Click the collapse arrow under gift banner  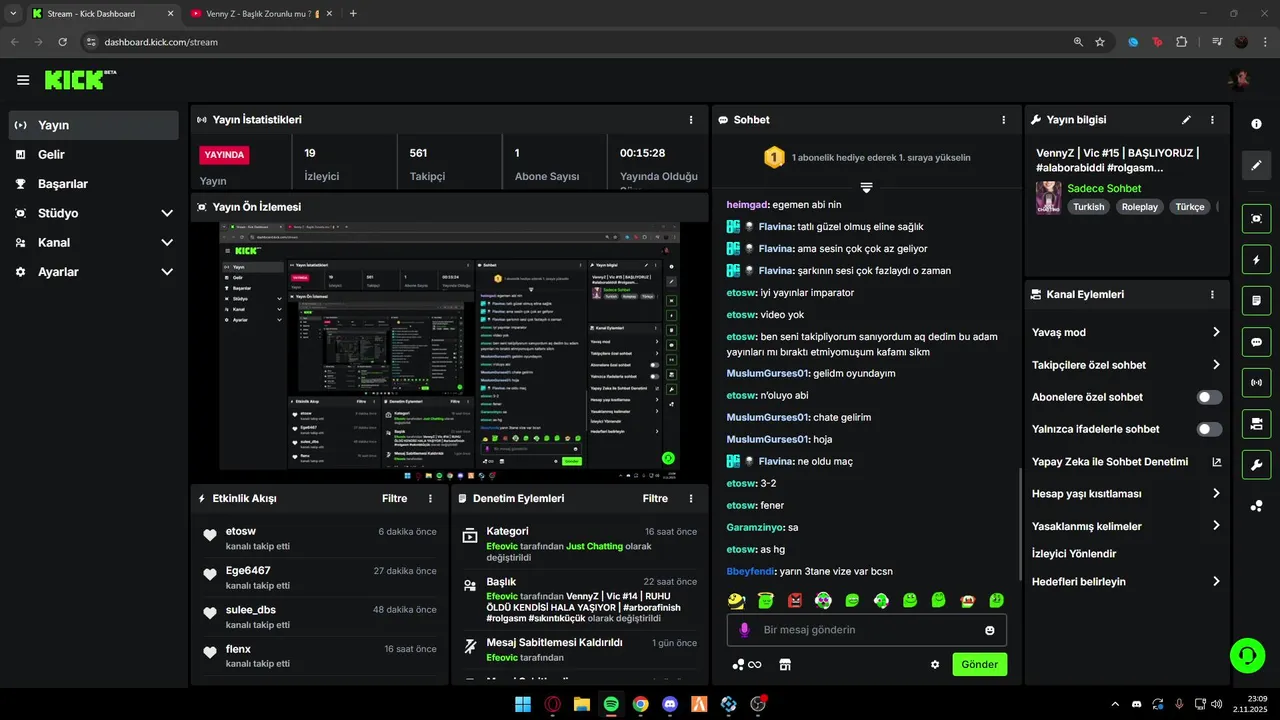866,188
